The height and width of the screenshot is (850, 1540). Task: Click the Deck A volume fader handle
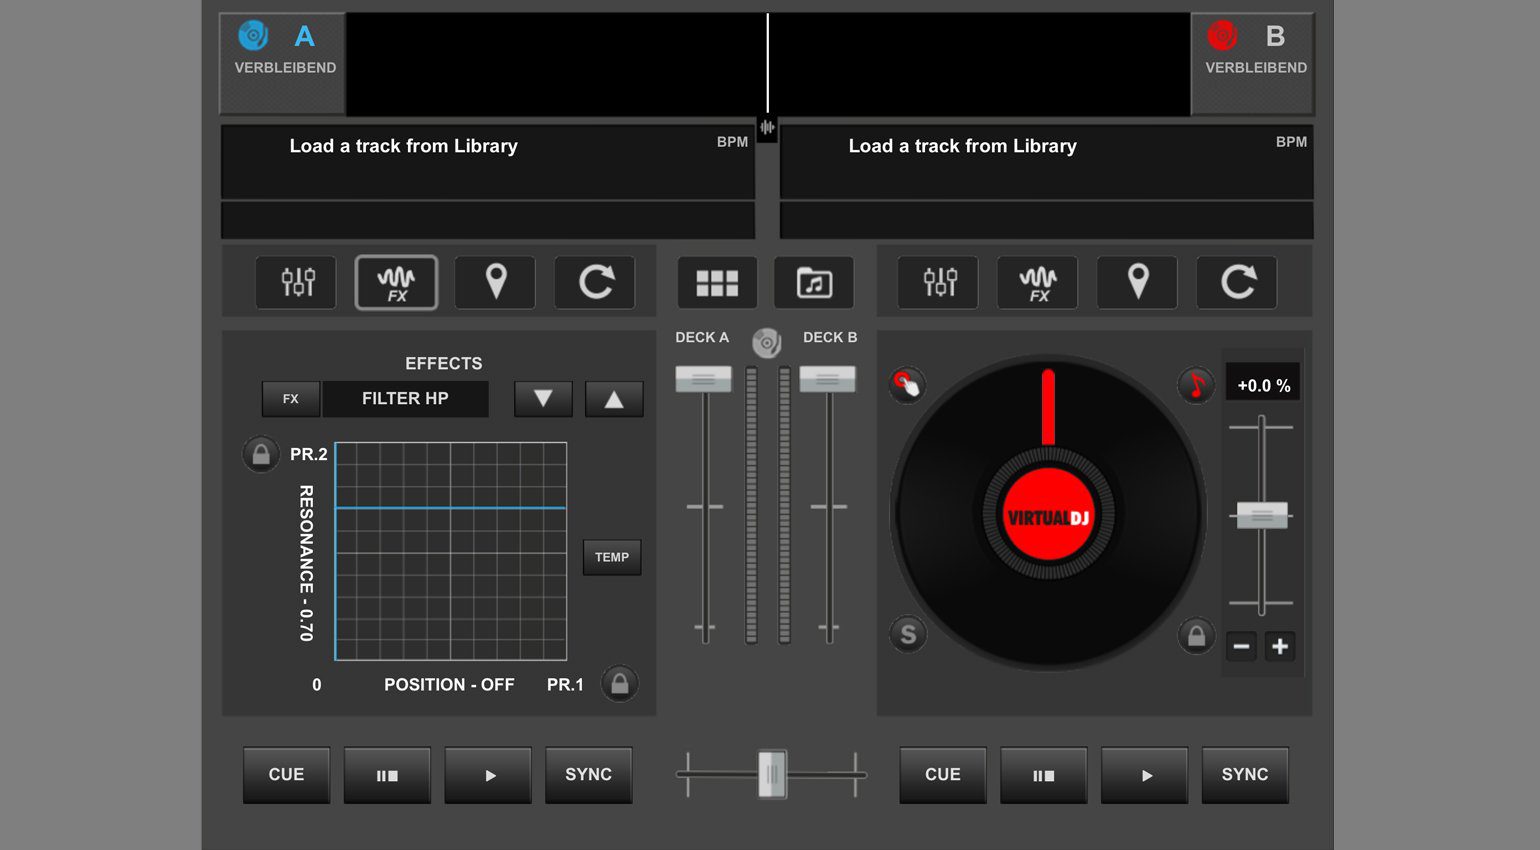click(703, 379)
